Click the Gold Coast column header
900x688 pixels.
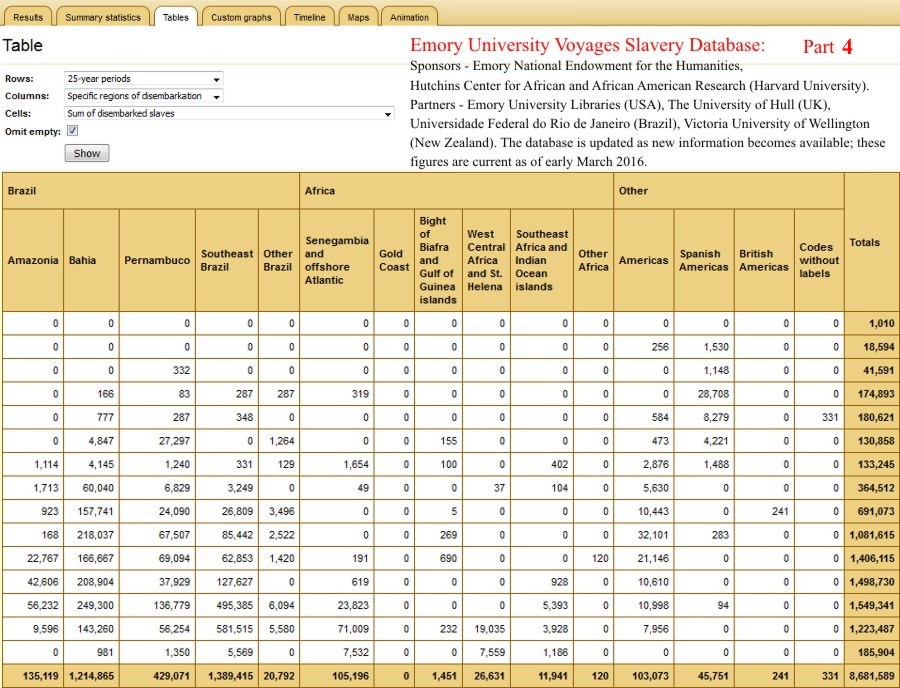[394, 260]
